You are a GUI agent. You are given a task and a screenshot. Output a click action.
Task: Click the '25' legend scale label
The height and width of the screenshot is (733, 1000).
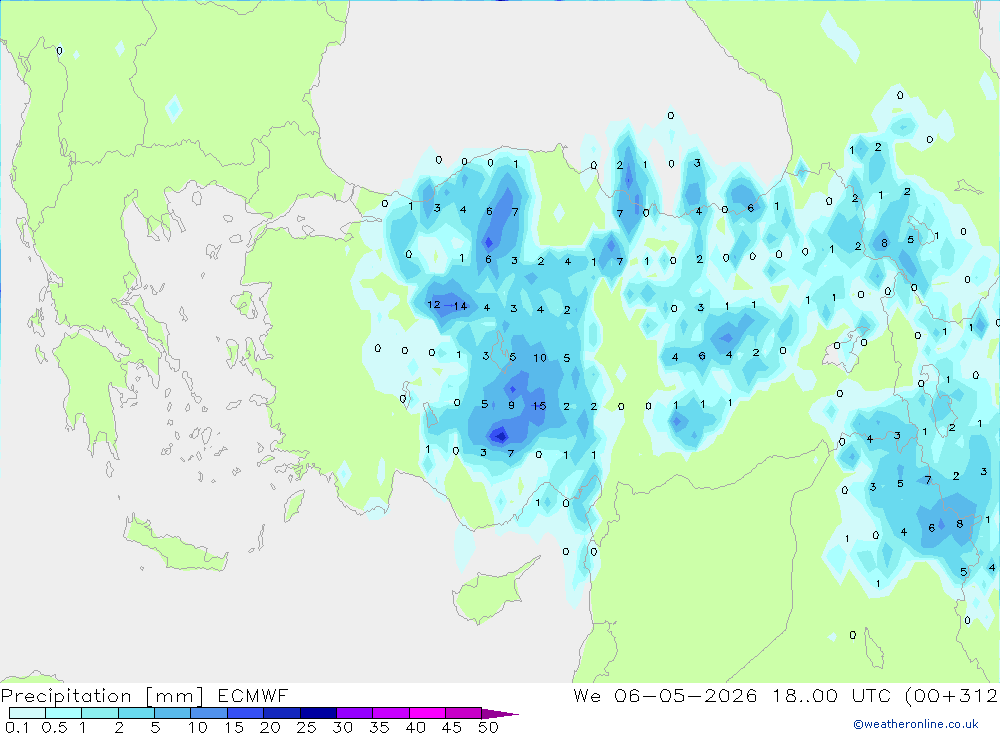(x=307, y=727)
